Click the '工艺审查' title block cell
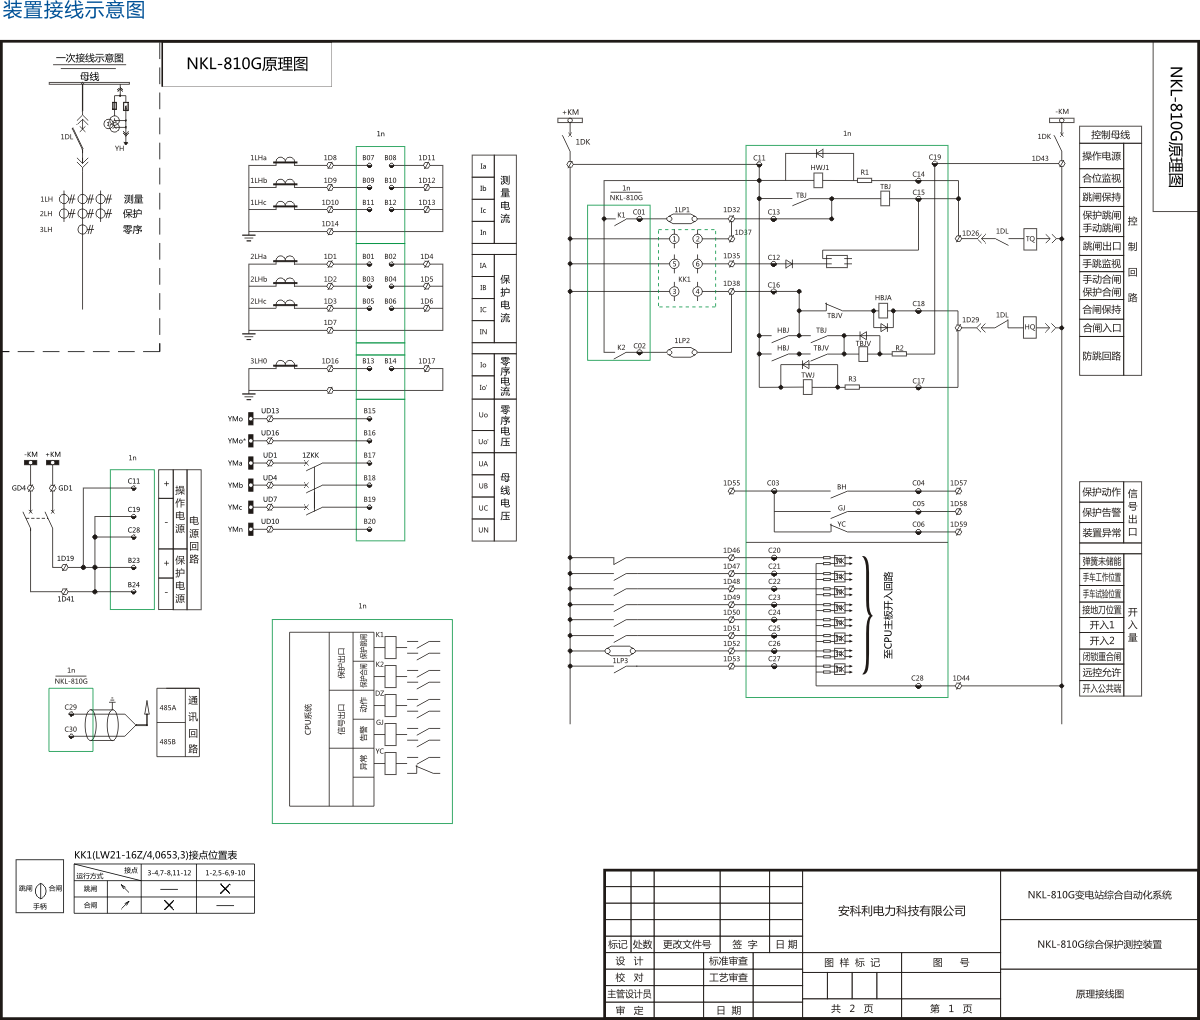The width and height of the screenshot is (1200, 1020). (728, 978)
